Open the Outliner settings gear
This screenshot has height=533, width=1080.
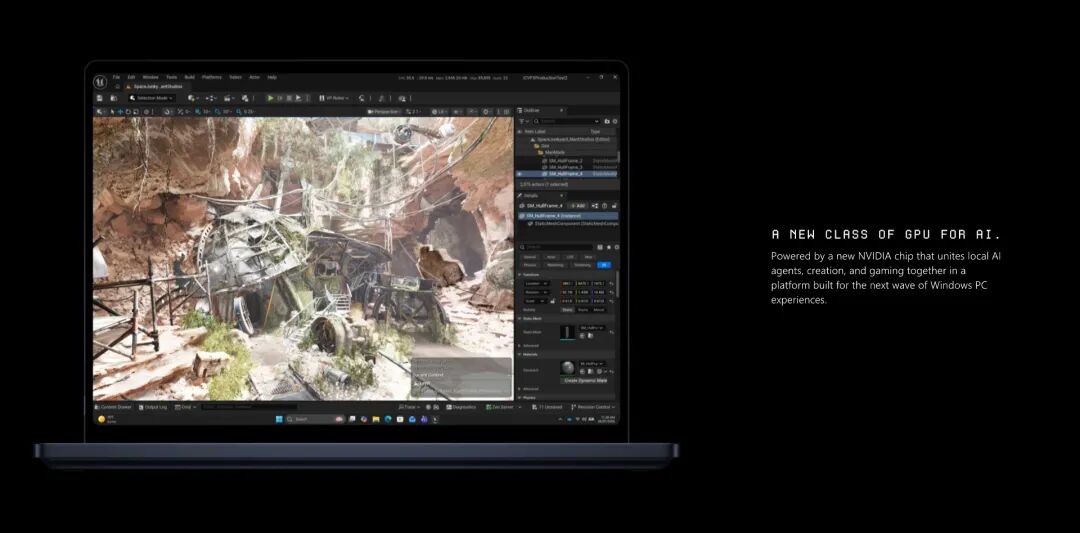coord(615,121)
